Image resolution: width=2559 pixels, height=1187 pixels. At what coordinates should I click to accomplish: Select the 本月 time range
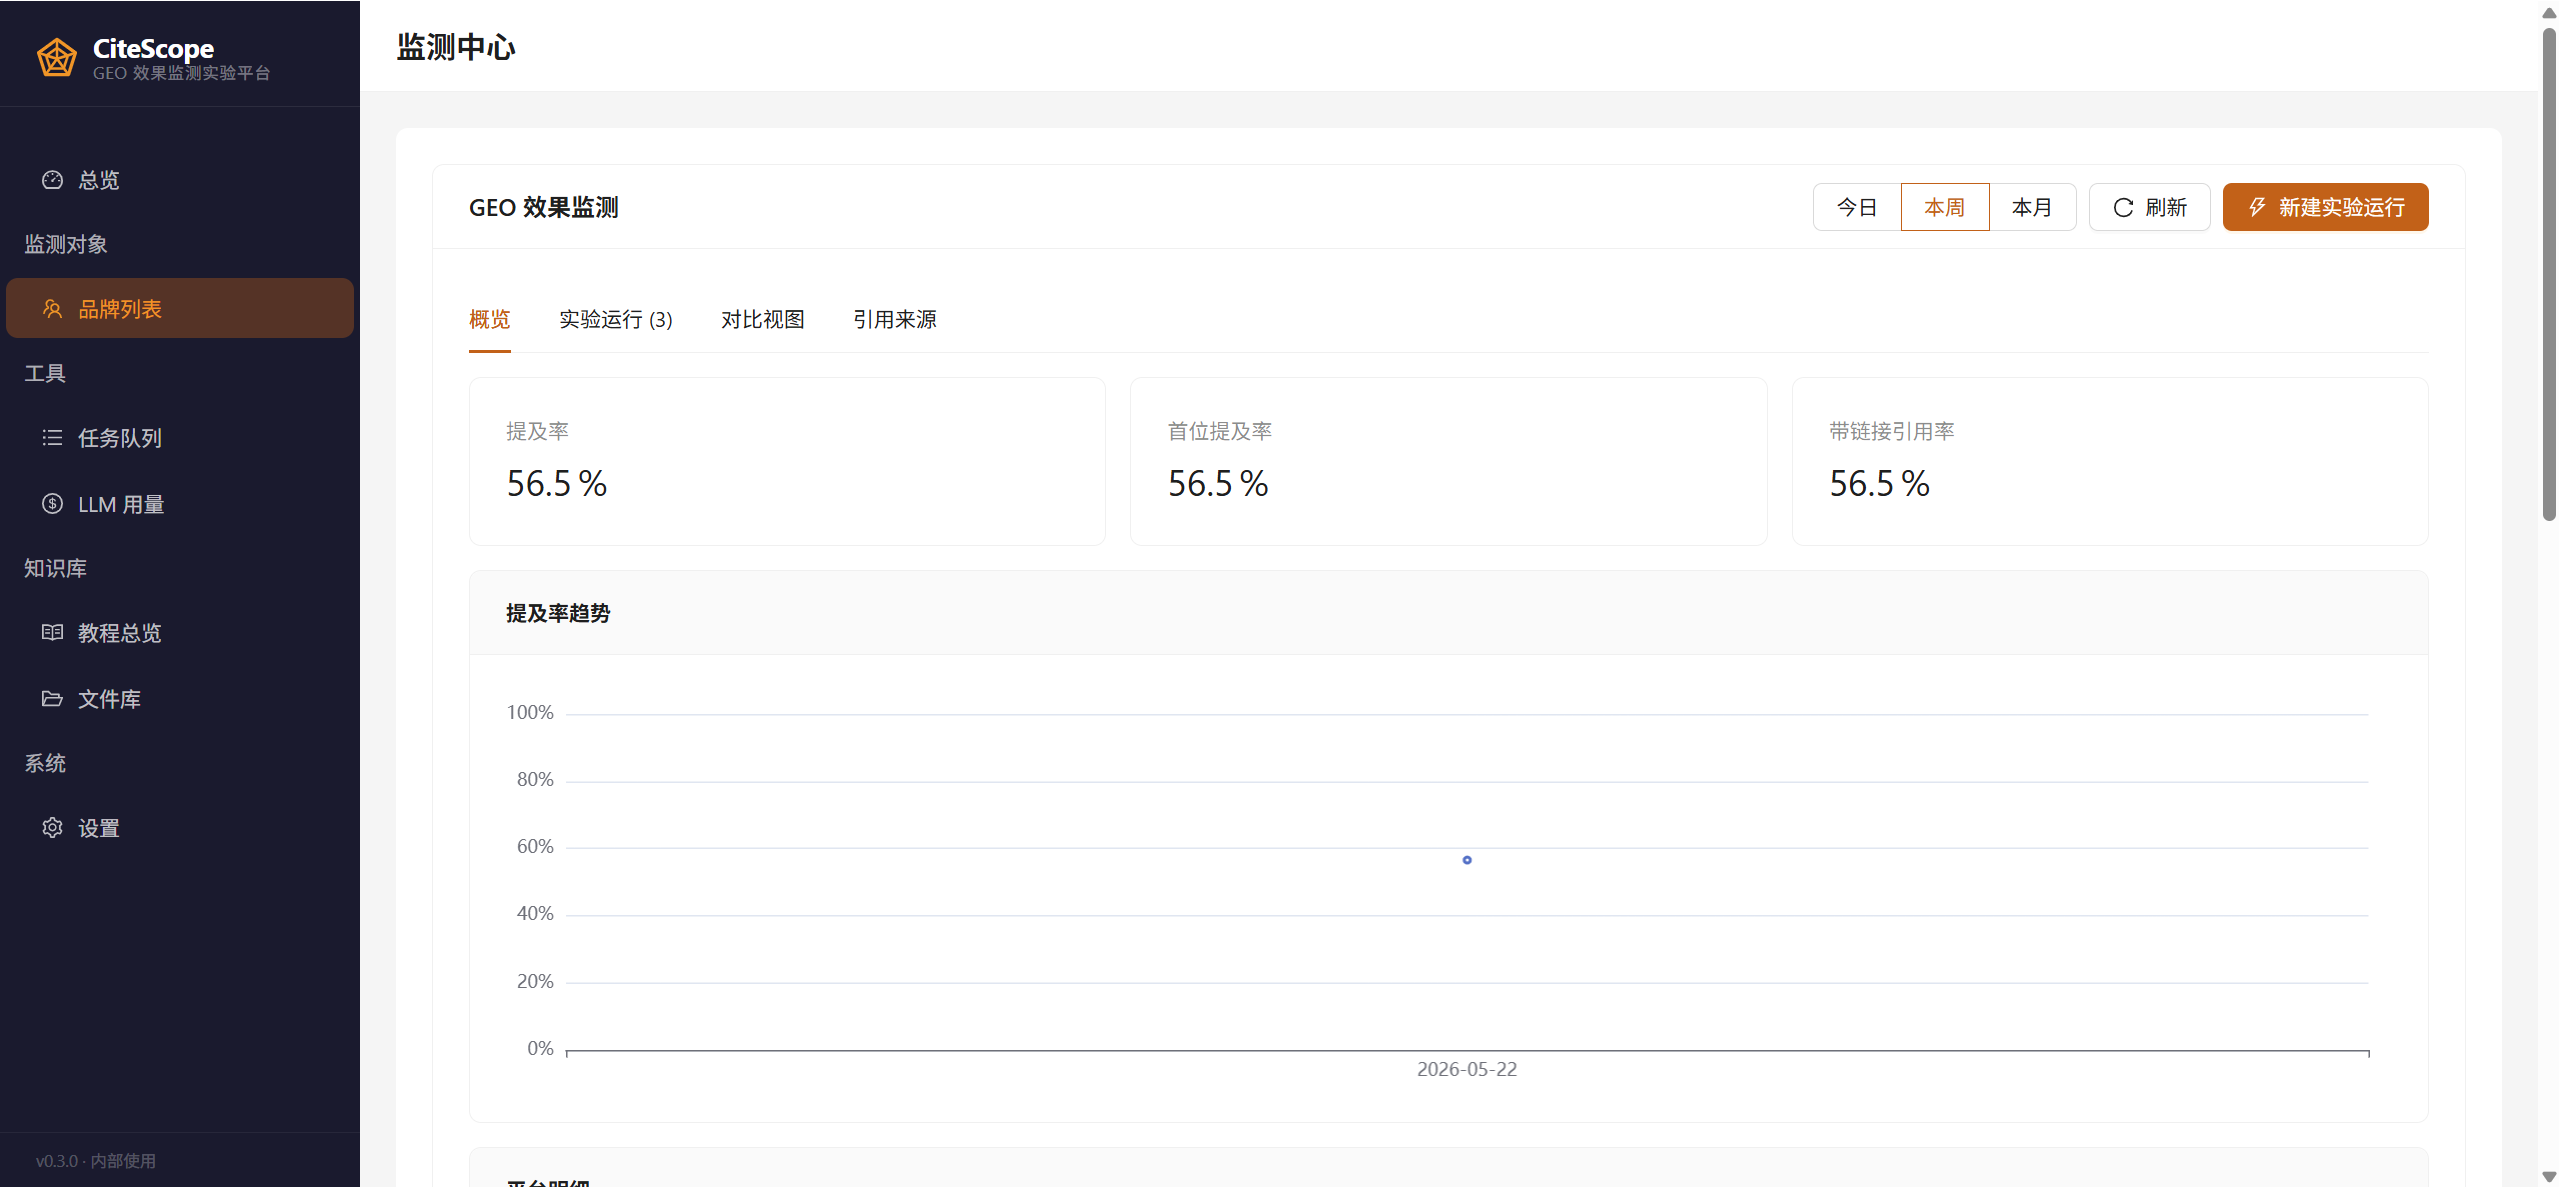point(2032,207)
